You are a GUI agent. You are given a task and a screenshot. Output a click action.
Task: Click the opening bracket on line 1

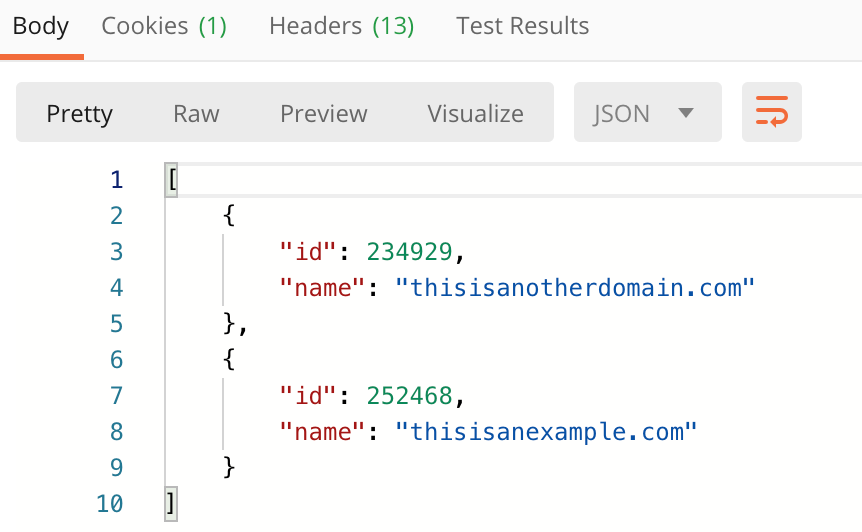tap(172, 180)
